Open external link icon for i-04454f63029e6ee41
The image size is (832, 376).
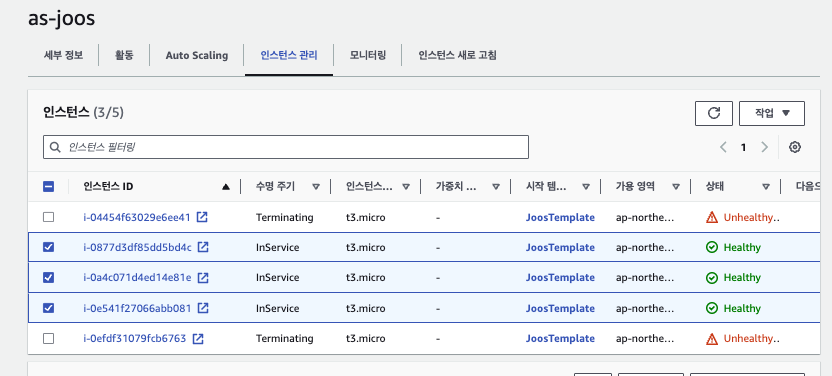pos(202,217)
